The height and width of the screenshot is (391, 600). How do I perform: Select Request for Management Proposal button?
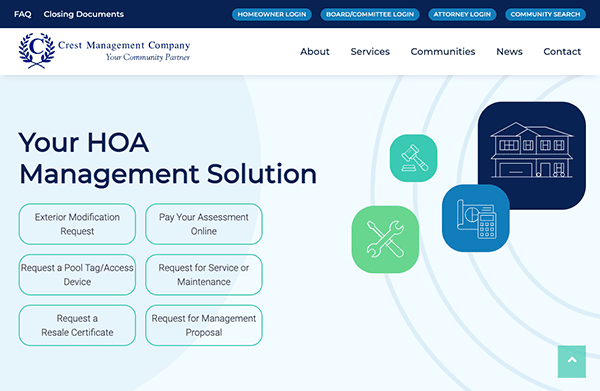(x=204, y=325)
